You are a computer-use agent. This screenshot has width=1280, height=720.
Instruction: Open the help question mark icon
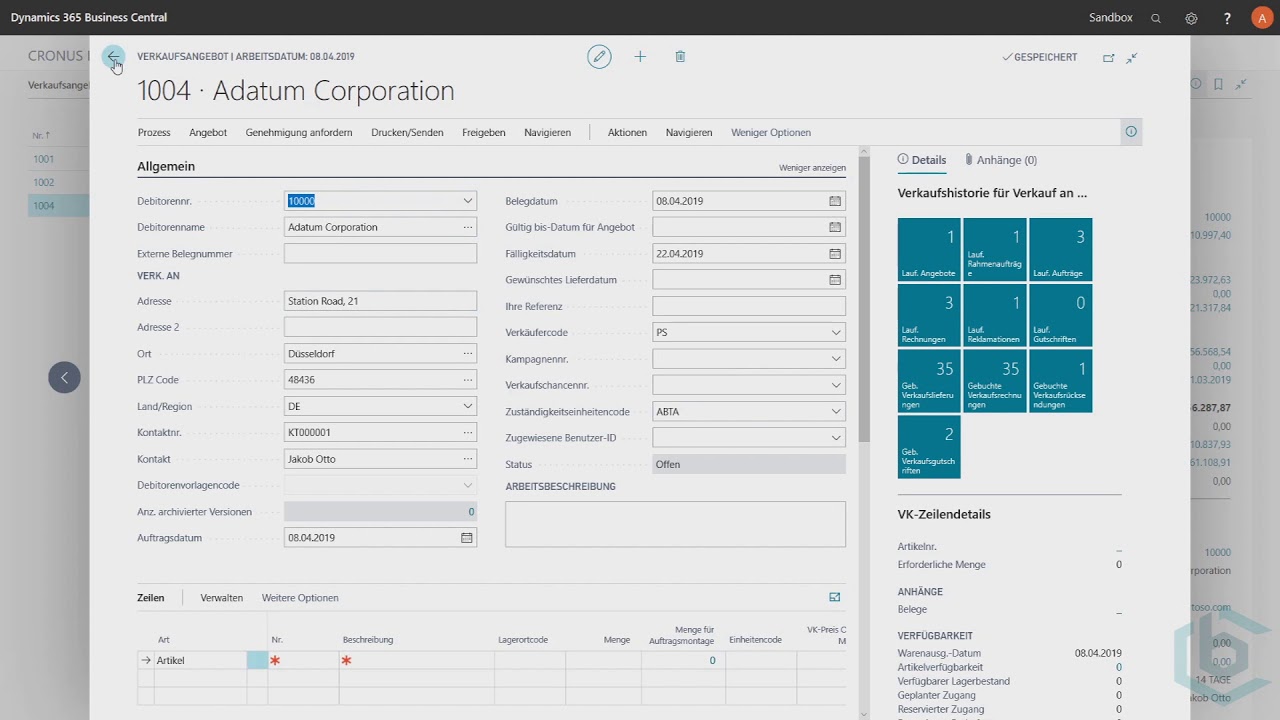(1227, 18)
